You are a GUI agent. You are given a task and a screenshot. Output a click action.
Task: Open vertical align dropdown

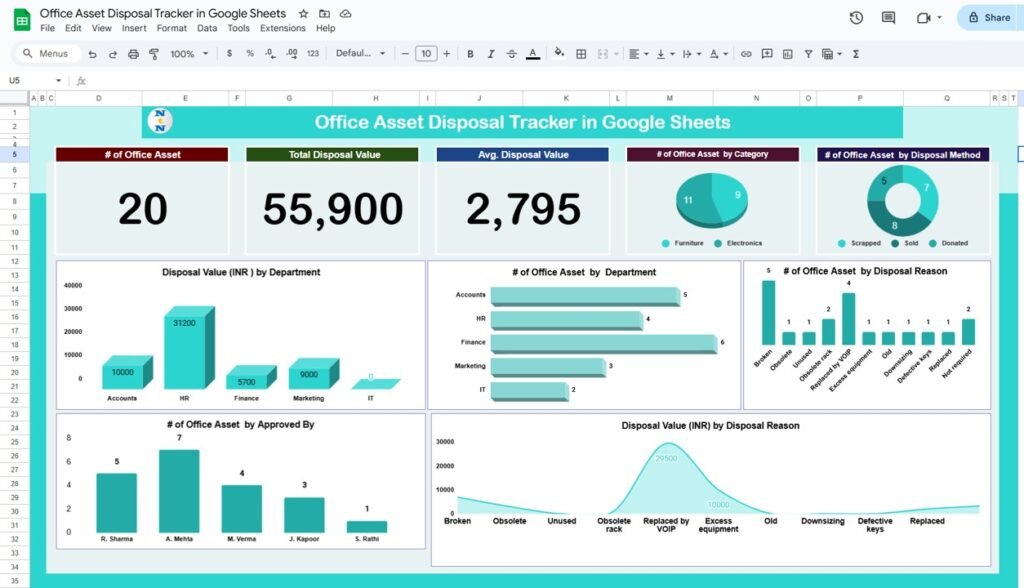pyautogui.click(x=665, y=54)
